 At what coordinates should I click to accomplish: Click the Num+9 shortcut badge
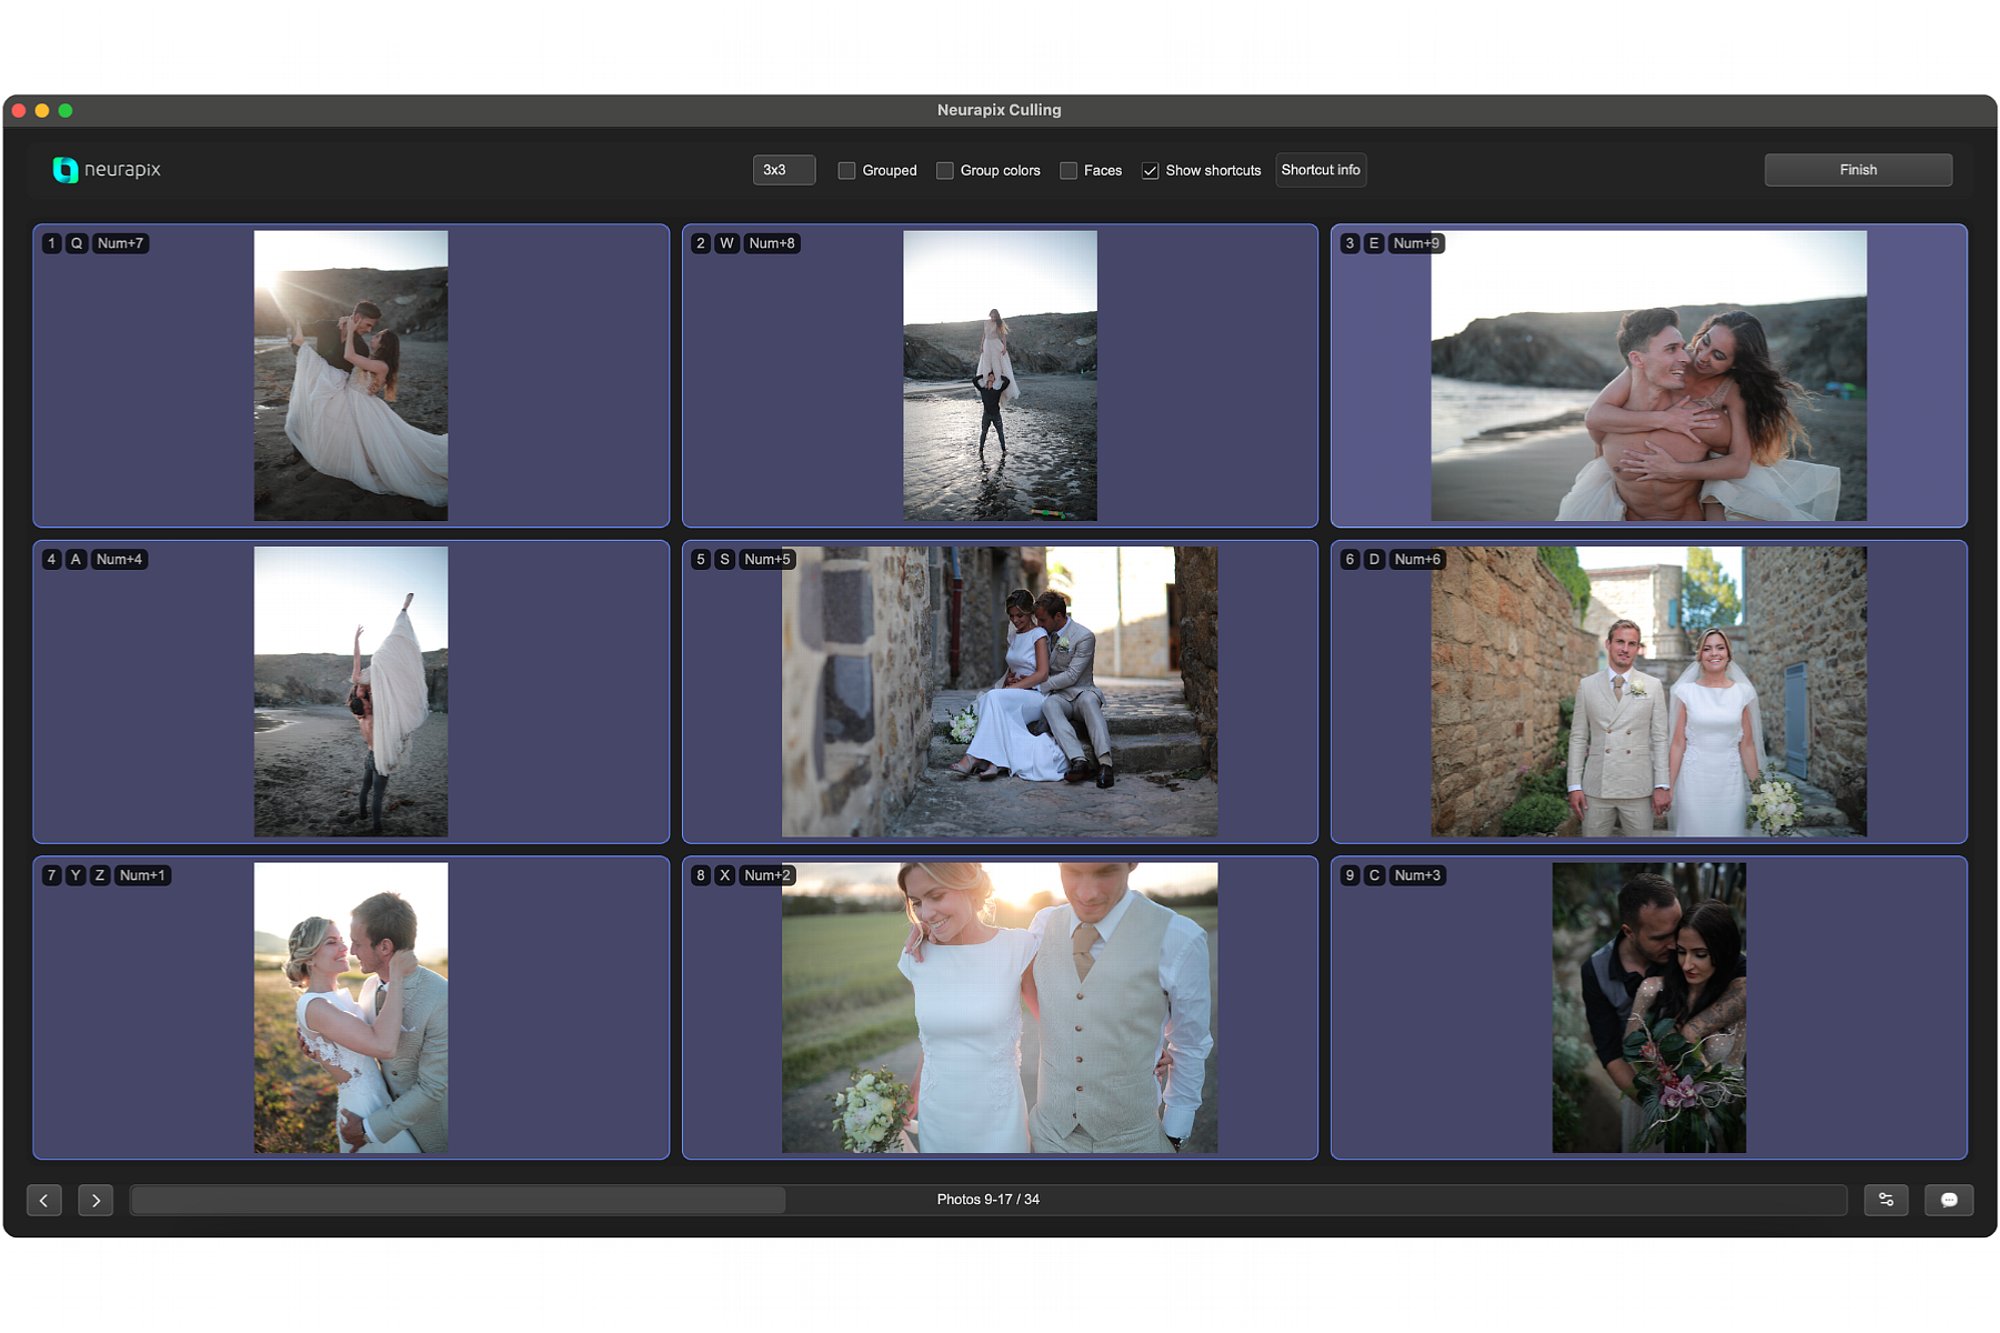[x=1416, y=243]
